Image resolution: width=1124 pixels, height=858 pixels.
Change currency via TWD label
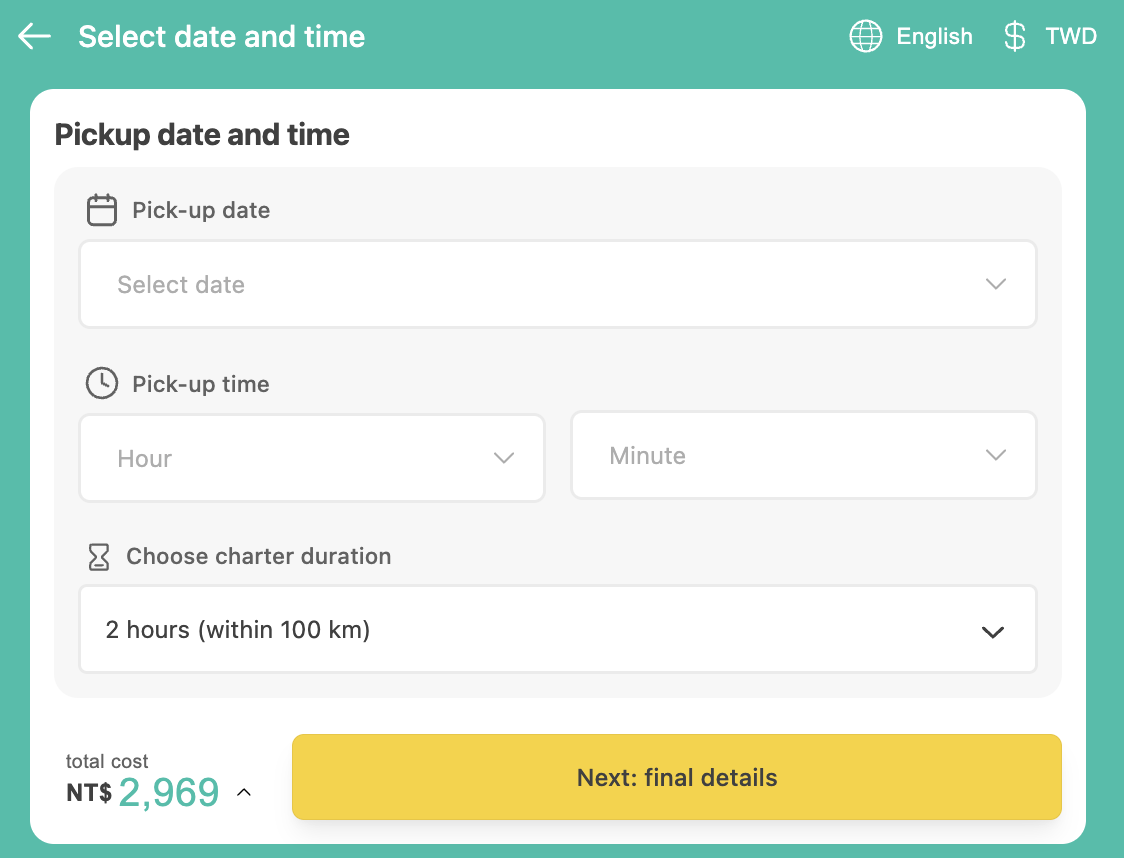[1071, 37]
